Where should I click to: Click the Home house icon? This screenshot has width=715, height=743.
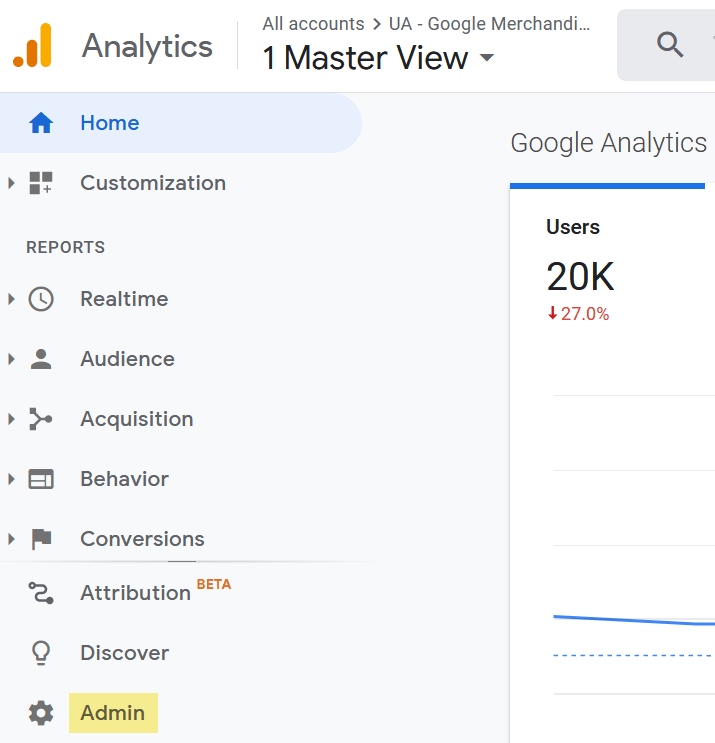(41, 123)
